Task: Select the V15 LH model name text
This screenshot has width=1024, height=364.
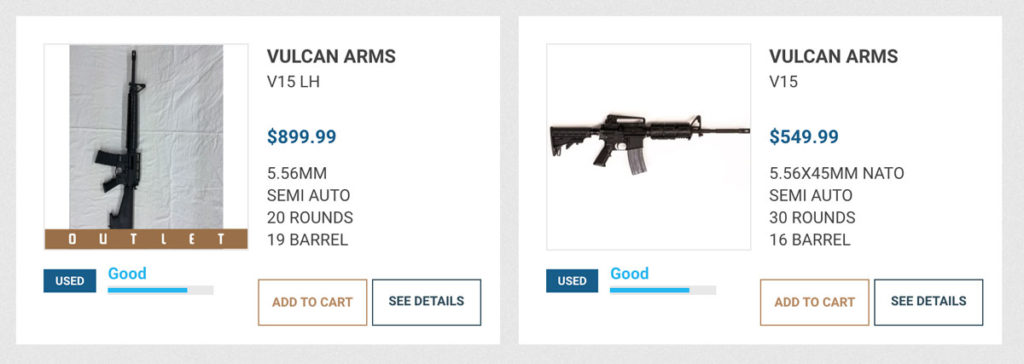Action: click(x=293, y=82)
